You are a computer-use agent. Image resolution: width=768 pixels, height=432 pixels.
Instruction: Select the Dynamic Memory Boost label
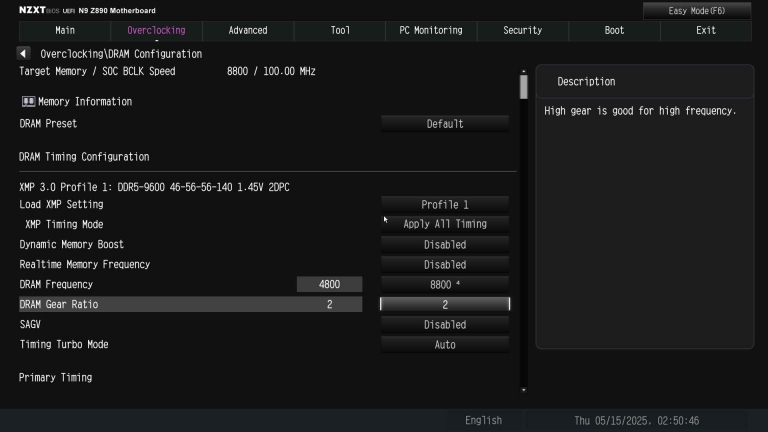72,244
